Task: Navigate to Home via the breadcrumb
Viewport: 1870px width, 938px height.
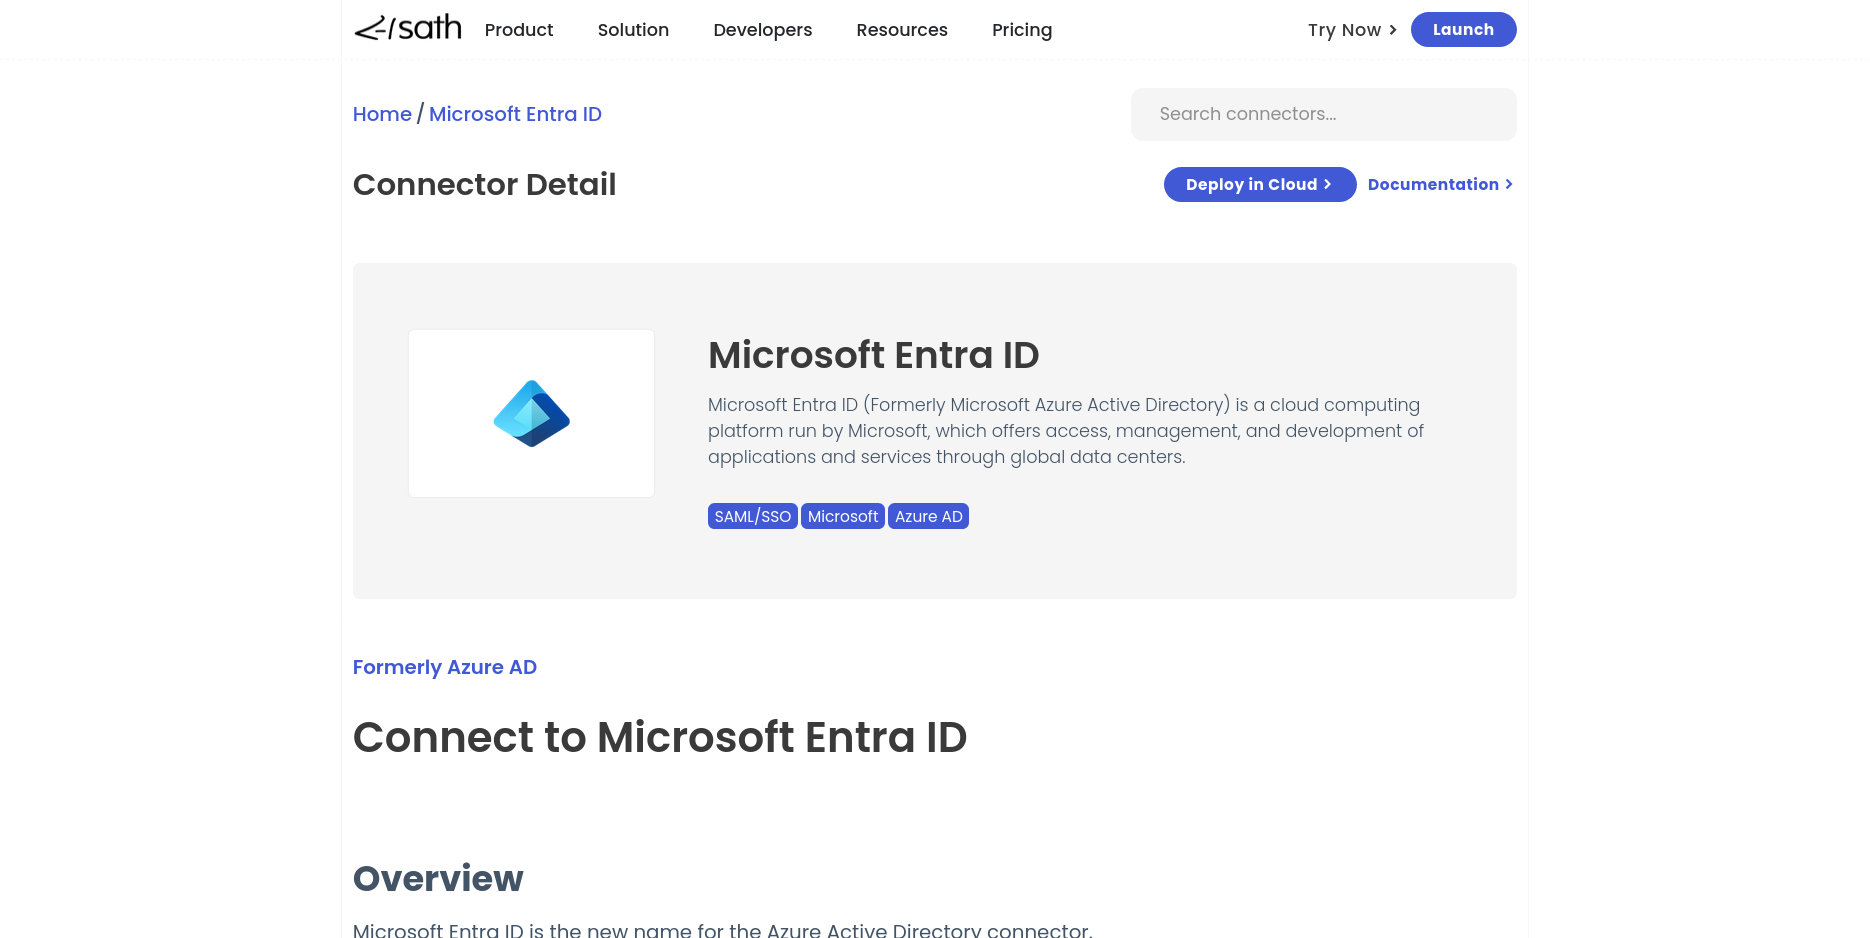Action: (382, 114)
